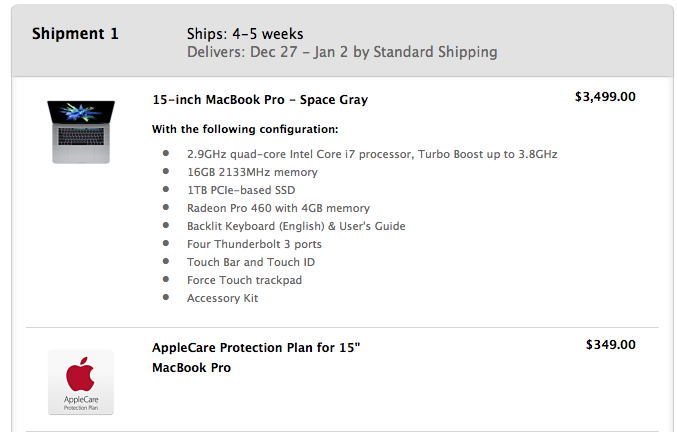Viewport: 677px width, 432px height.
Task: Click the $349.00 AppleCare price
Action: pos(611,345)
